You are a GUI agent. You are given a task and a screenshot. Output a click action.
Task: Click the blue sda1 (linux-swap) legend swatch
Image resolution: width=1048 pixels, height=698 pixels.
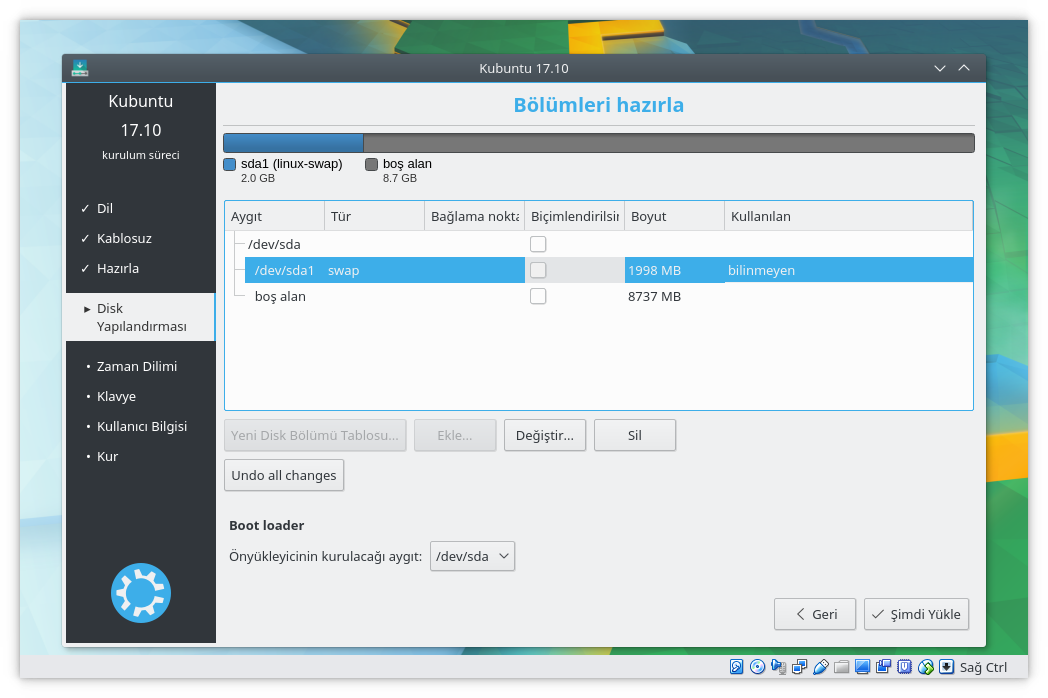[x=230, y=164]
